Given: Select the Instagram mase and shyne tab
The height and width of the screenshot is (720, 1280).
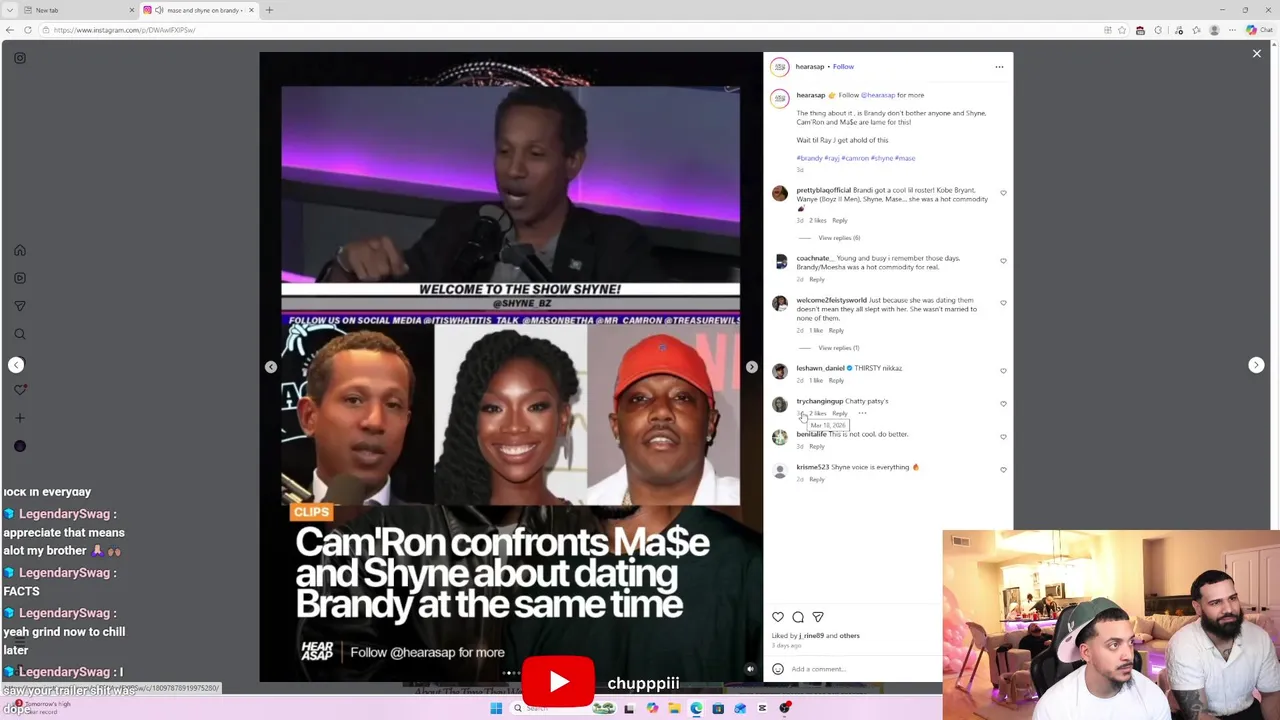Looking at the screenshot, I should pyautogui.click(x=199, y=10).
